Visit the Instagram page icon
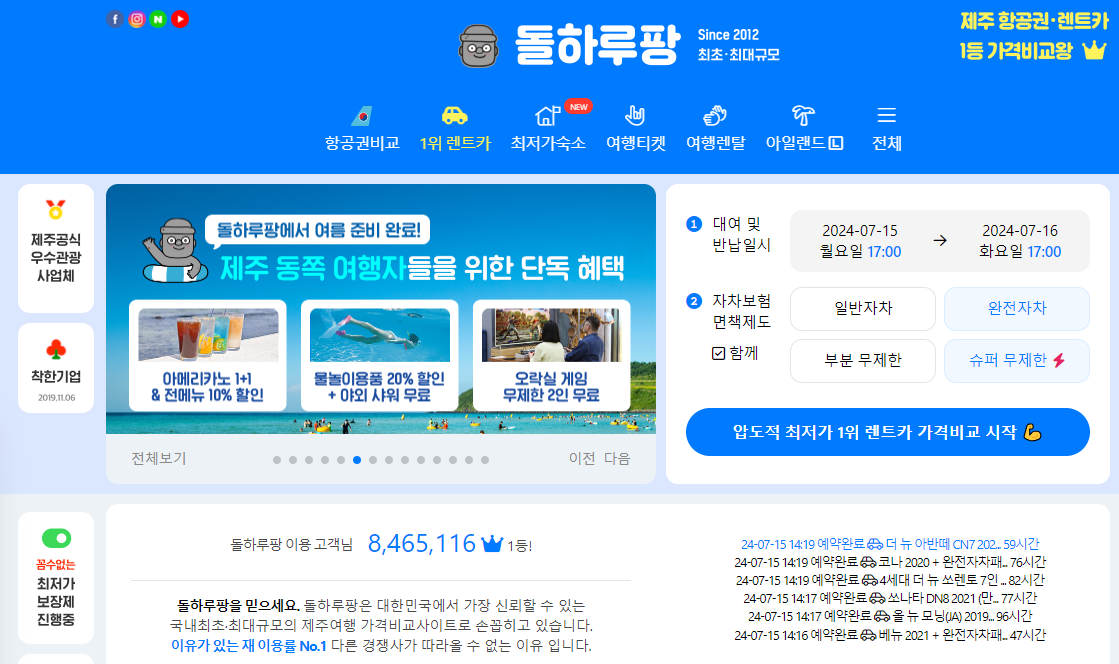Screen dimensions: 1119x664 point(136,18)
